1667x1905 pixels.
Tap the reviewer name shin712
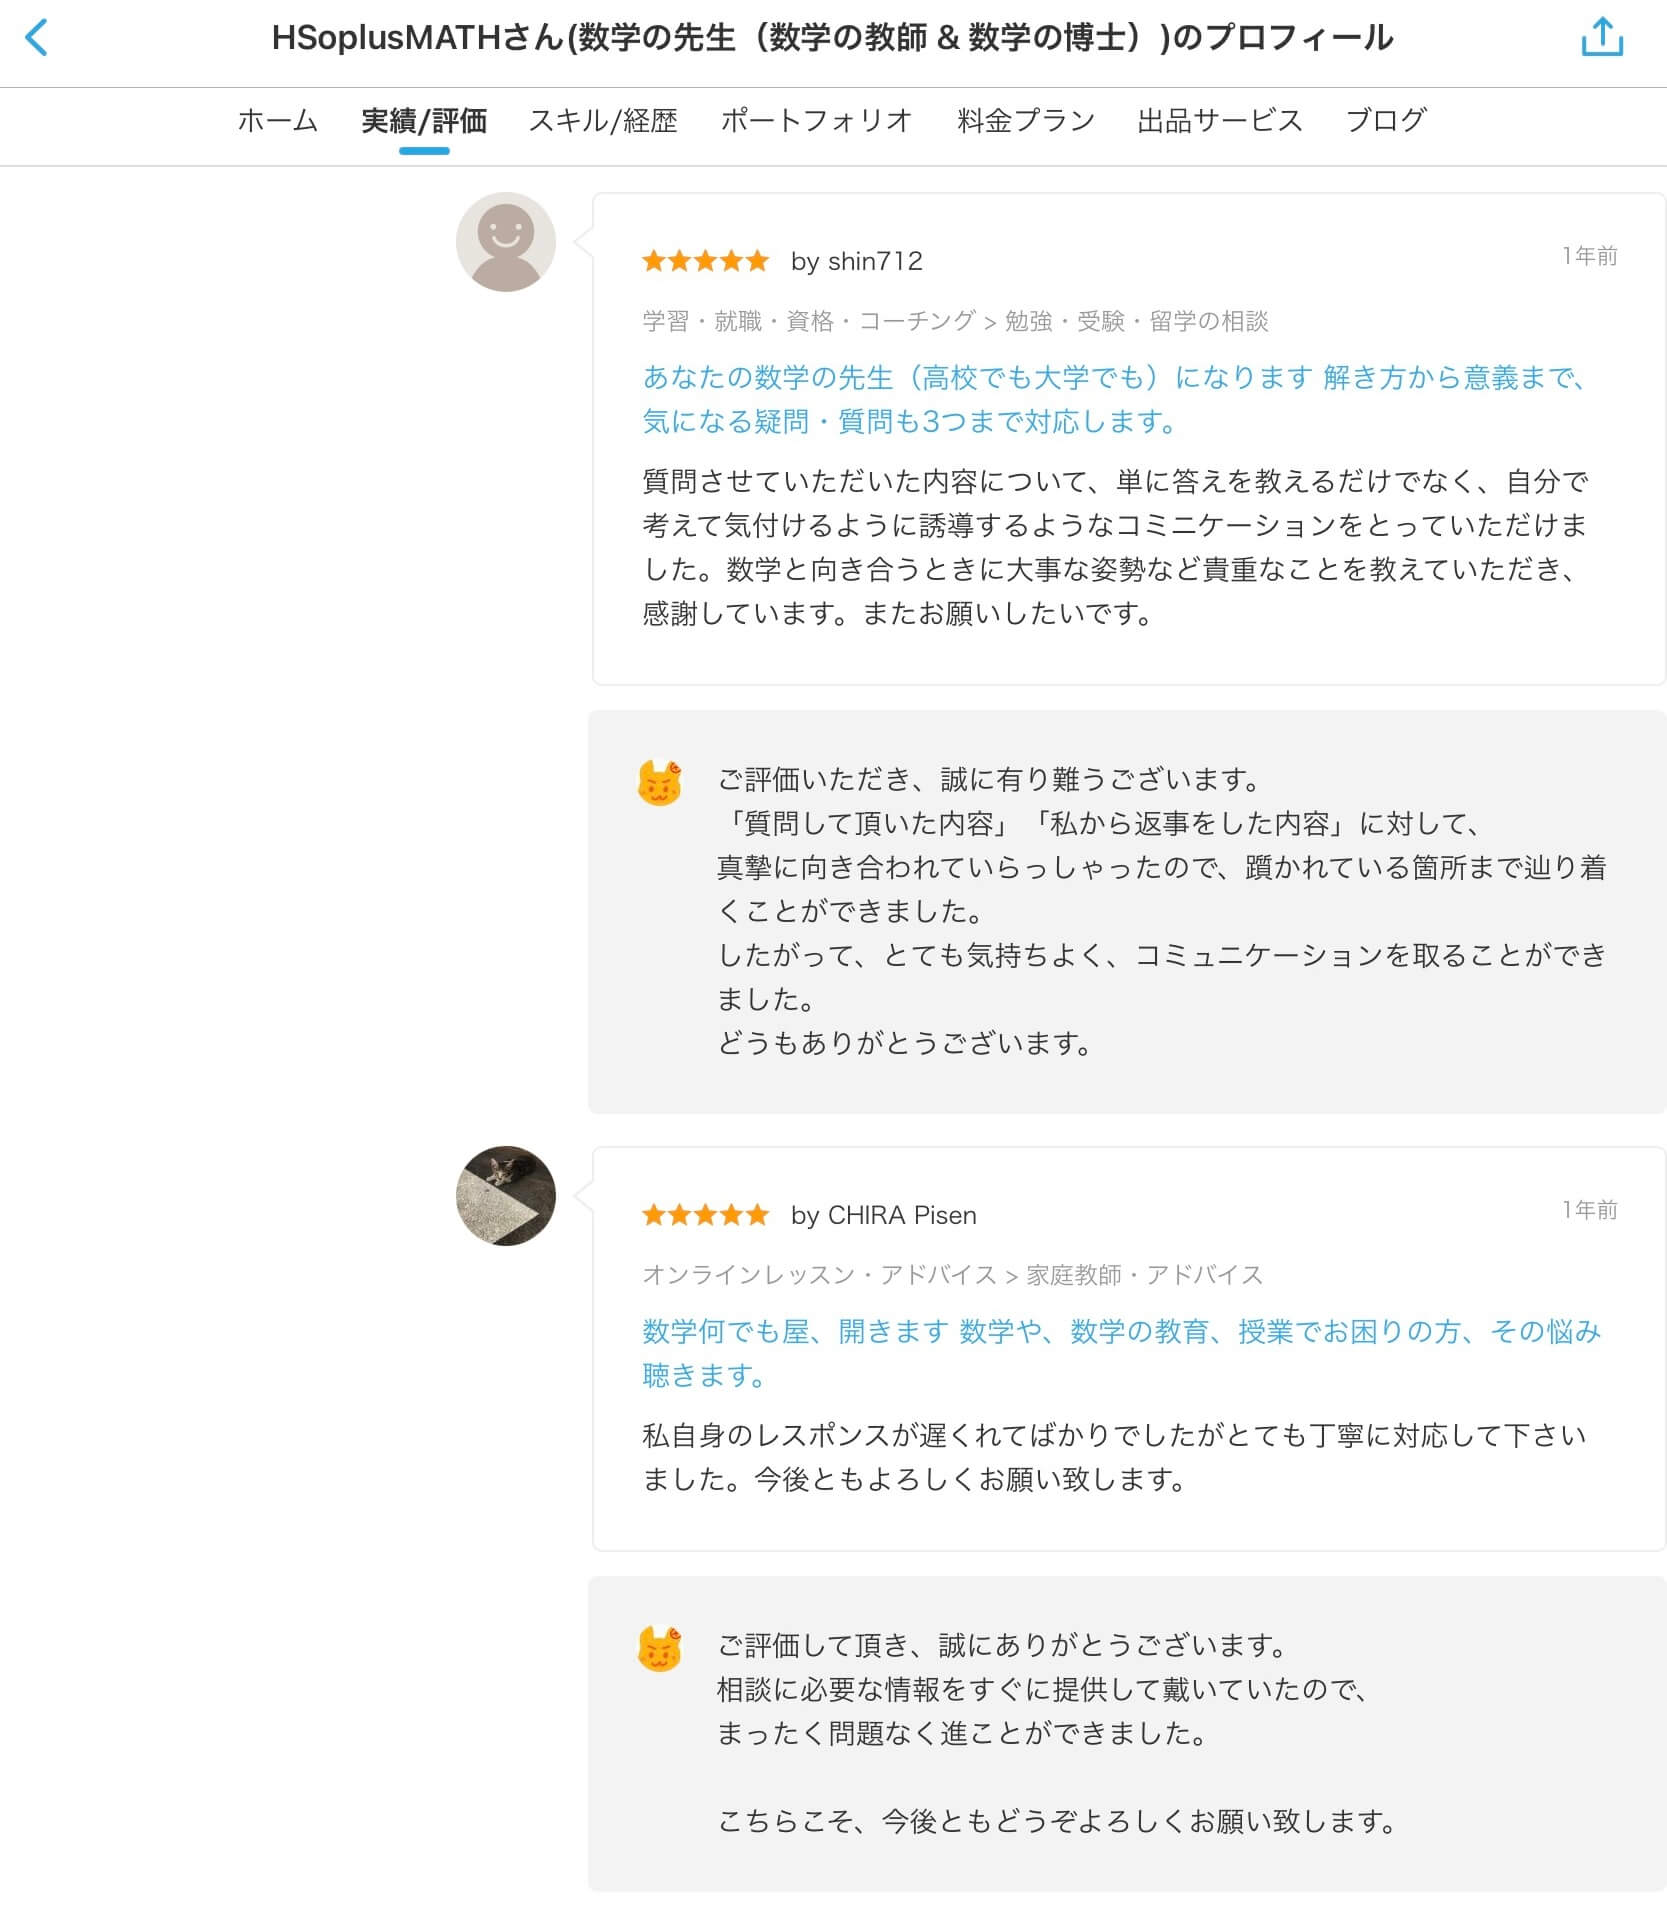[875, 261]
